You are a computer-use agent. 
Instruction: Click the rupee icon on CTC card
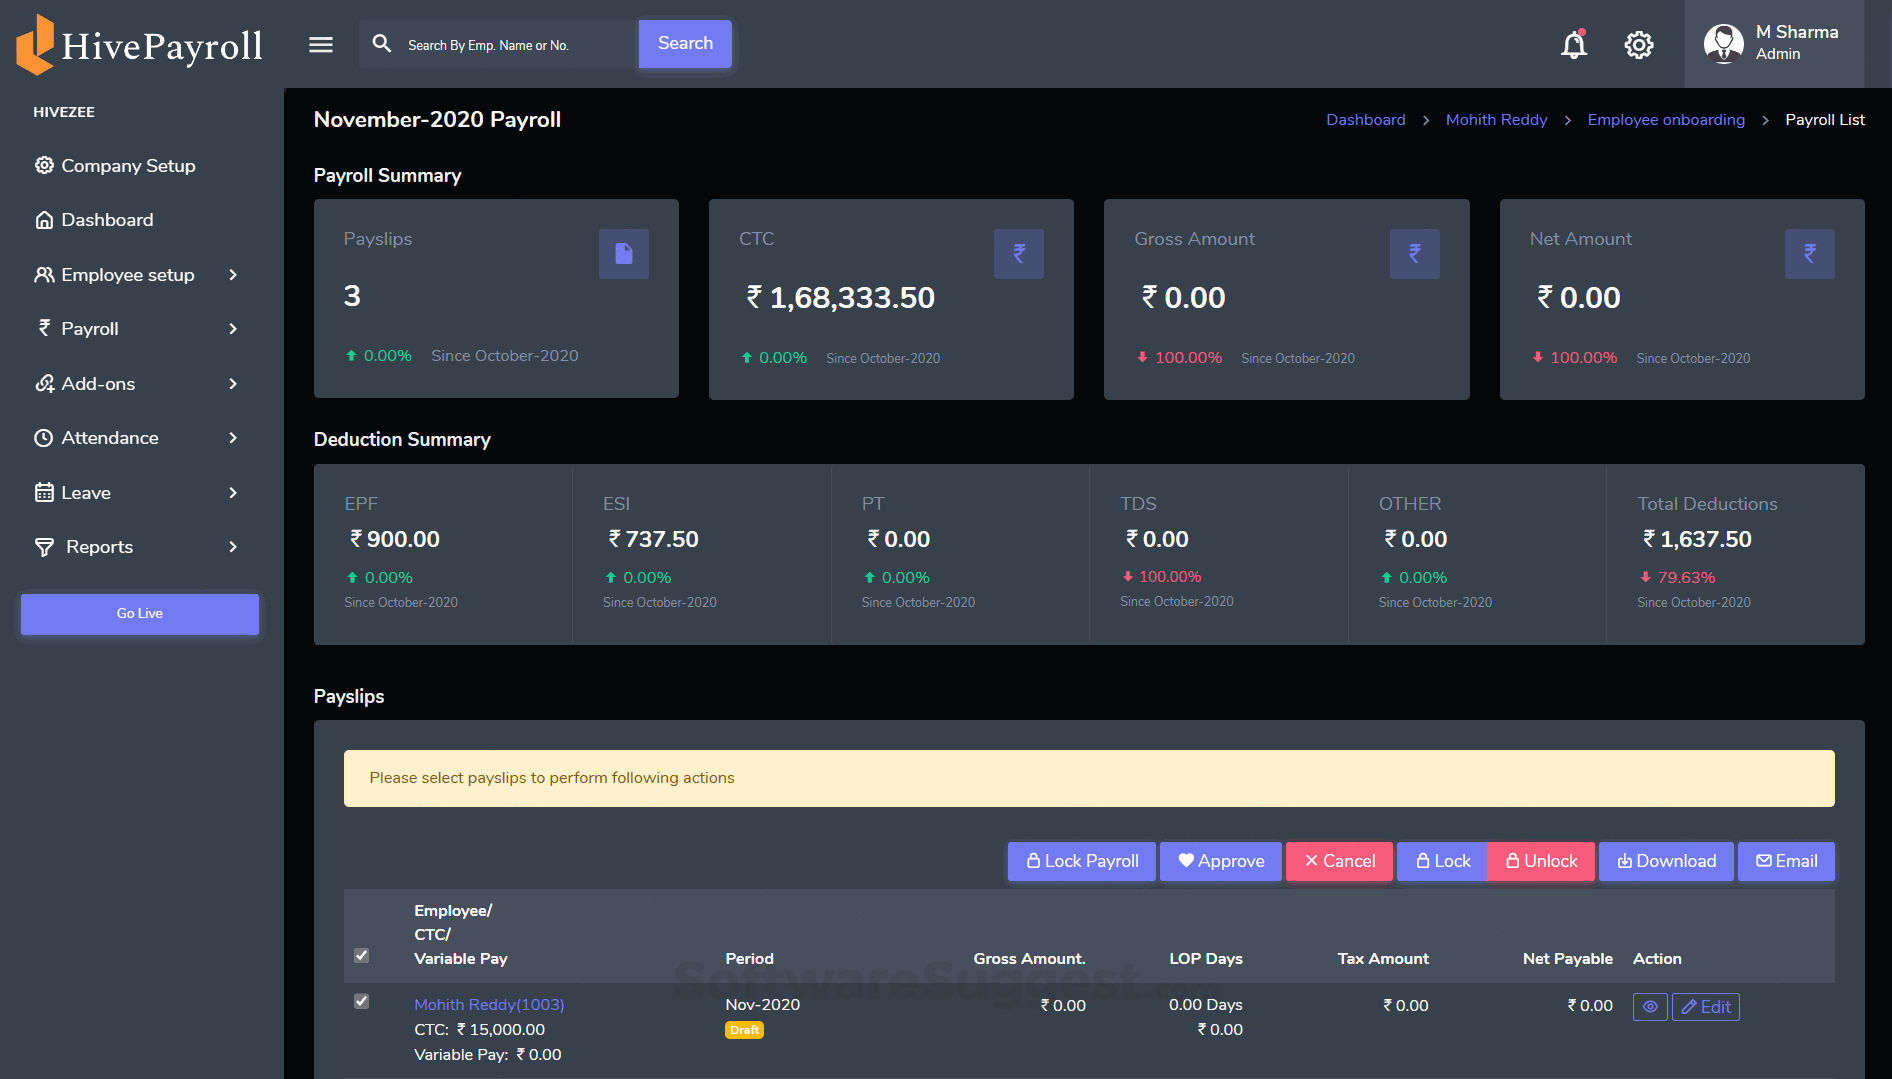pyautogui.click(x=1018, y=254)
